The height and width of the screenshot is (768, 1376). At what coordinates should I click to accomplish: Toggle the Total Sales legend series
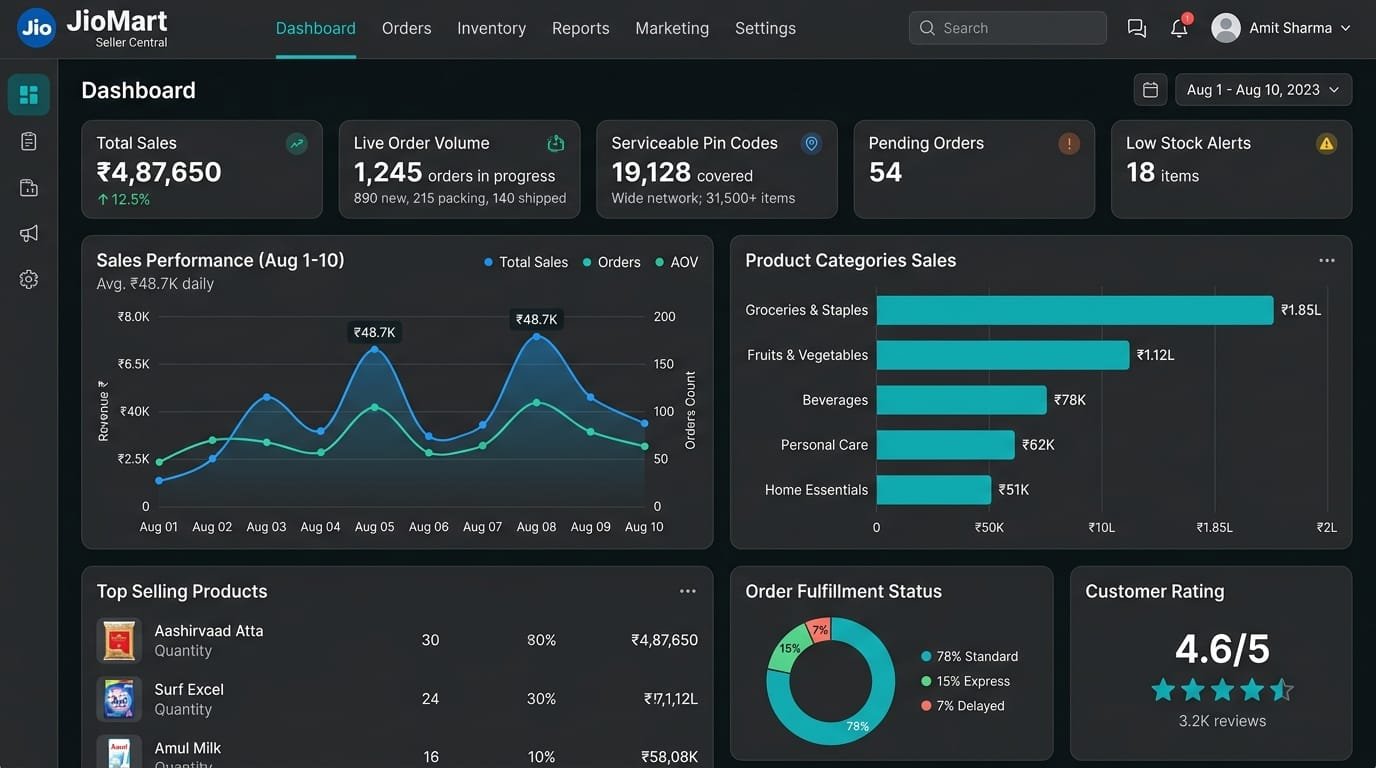526,262
